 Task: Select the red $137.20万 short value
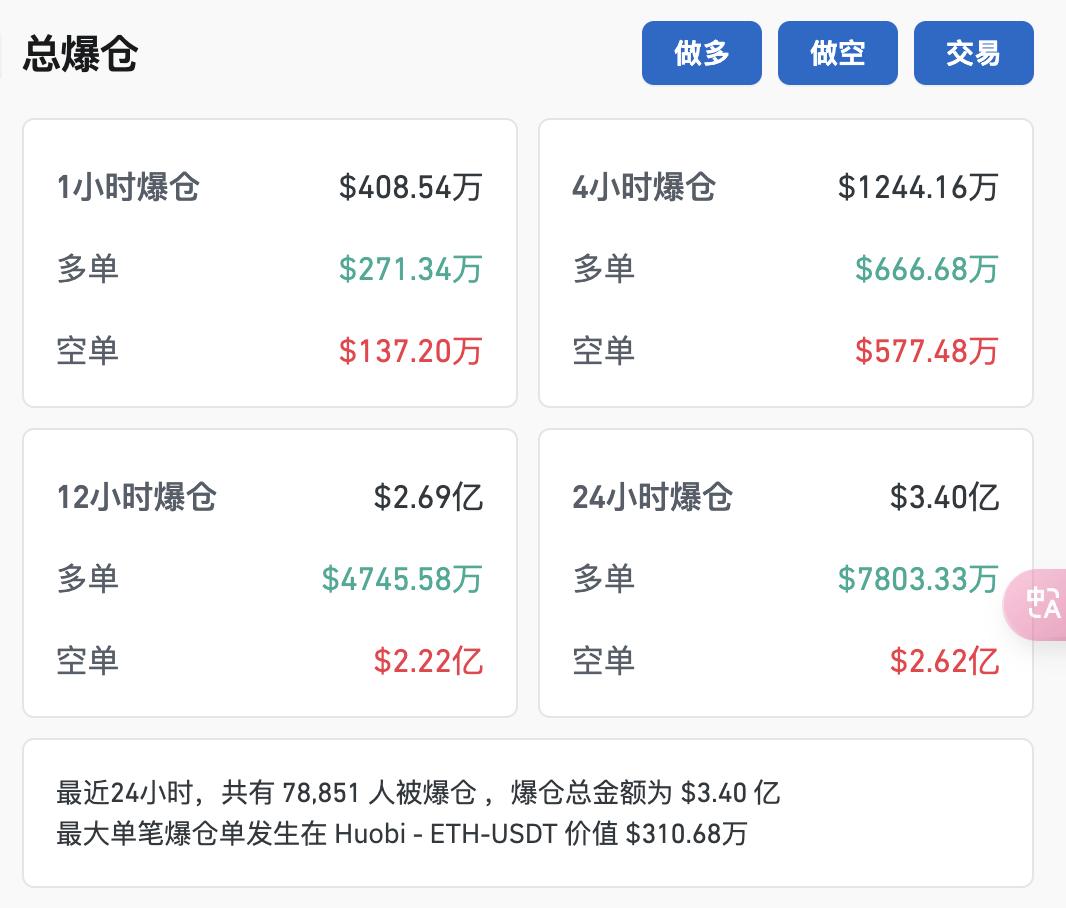[x=410, y=351]
